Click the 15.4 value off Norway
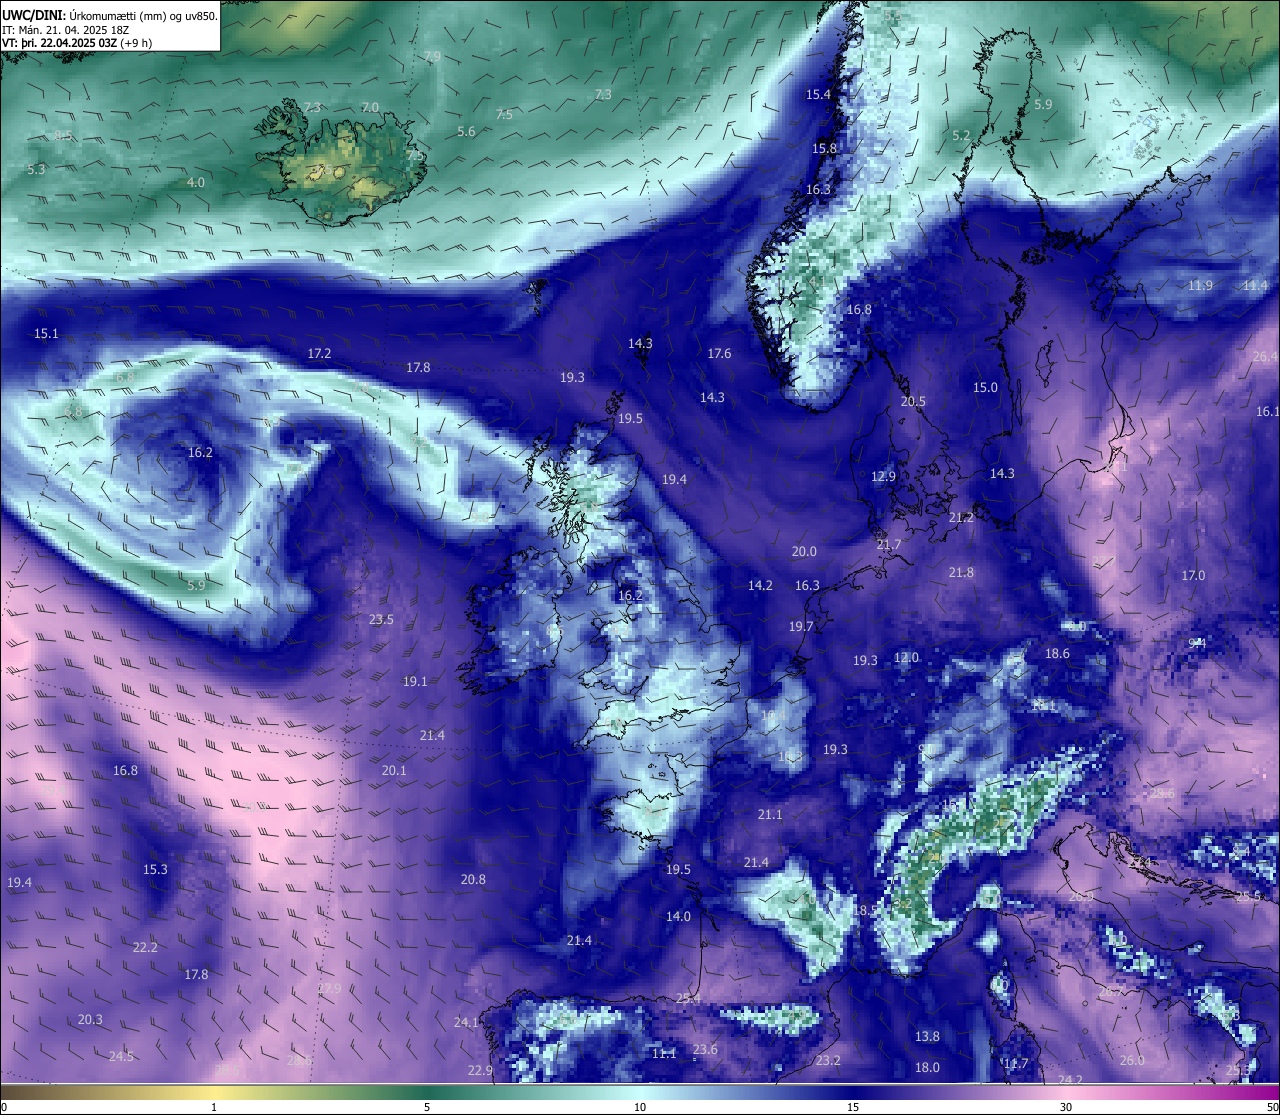 [x=818, y=95]
